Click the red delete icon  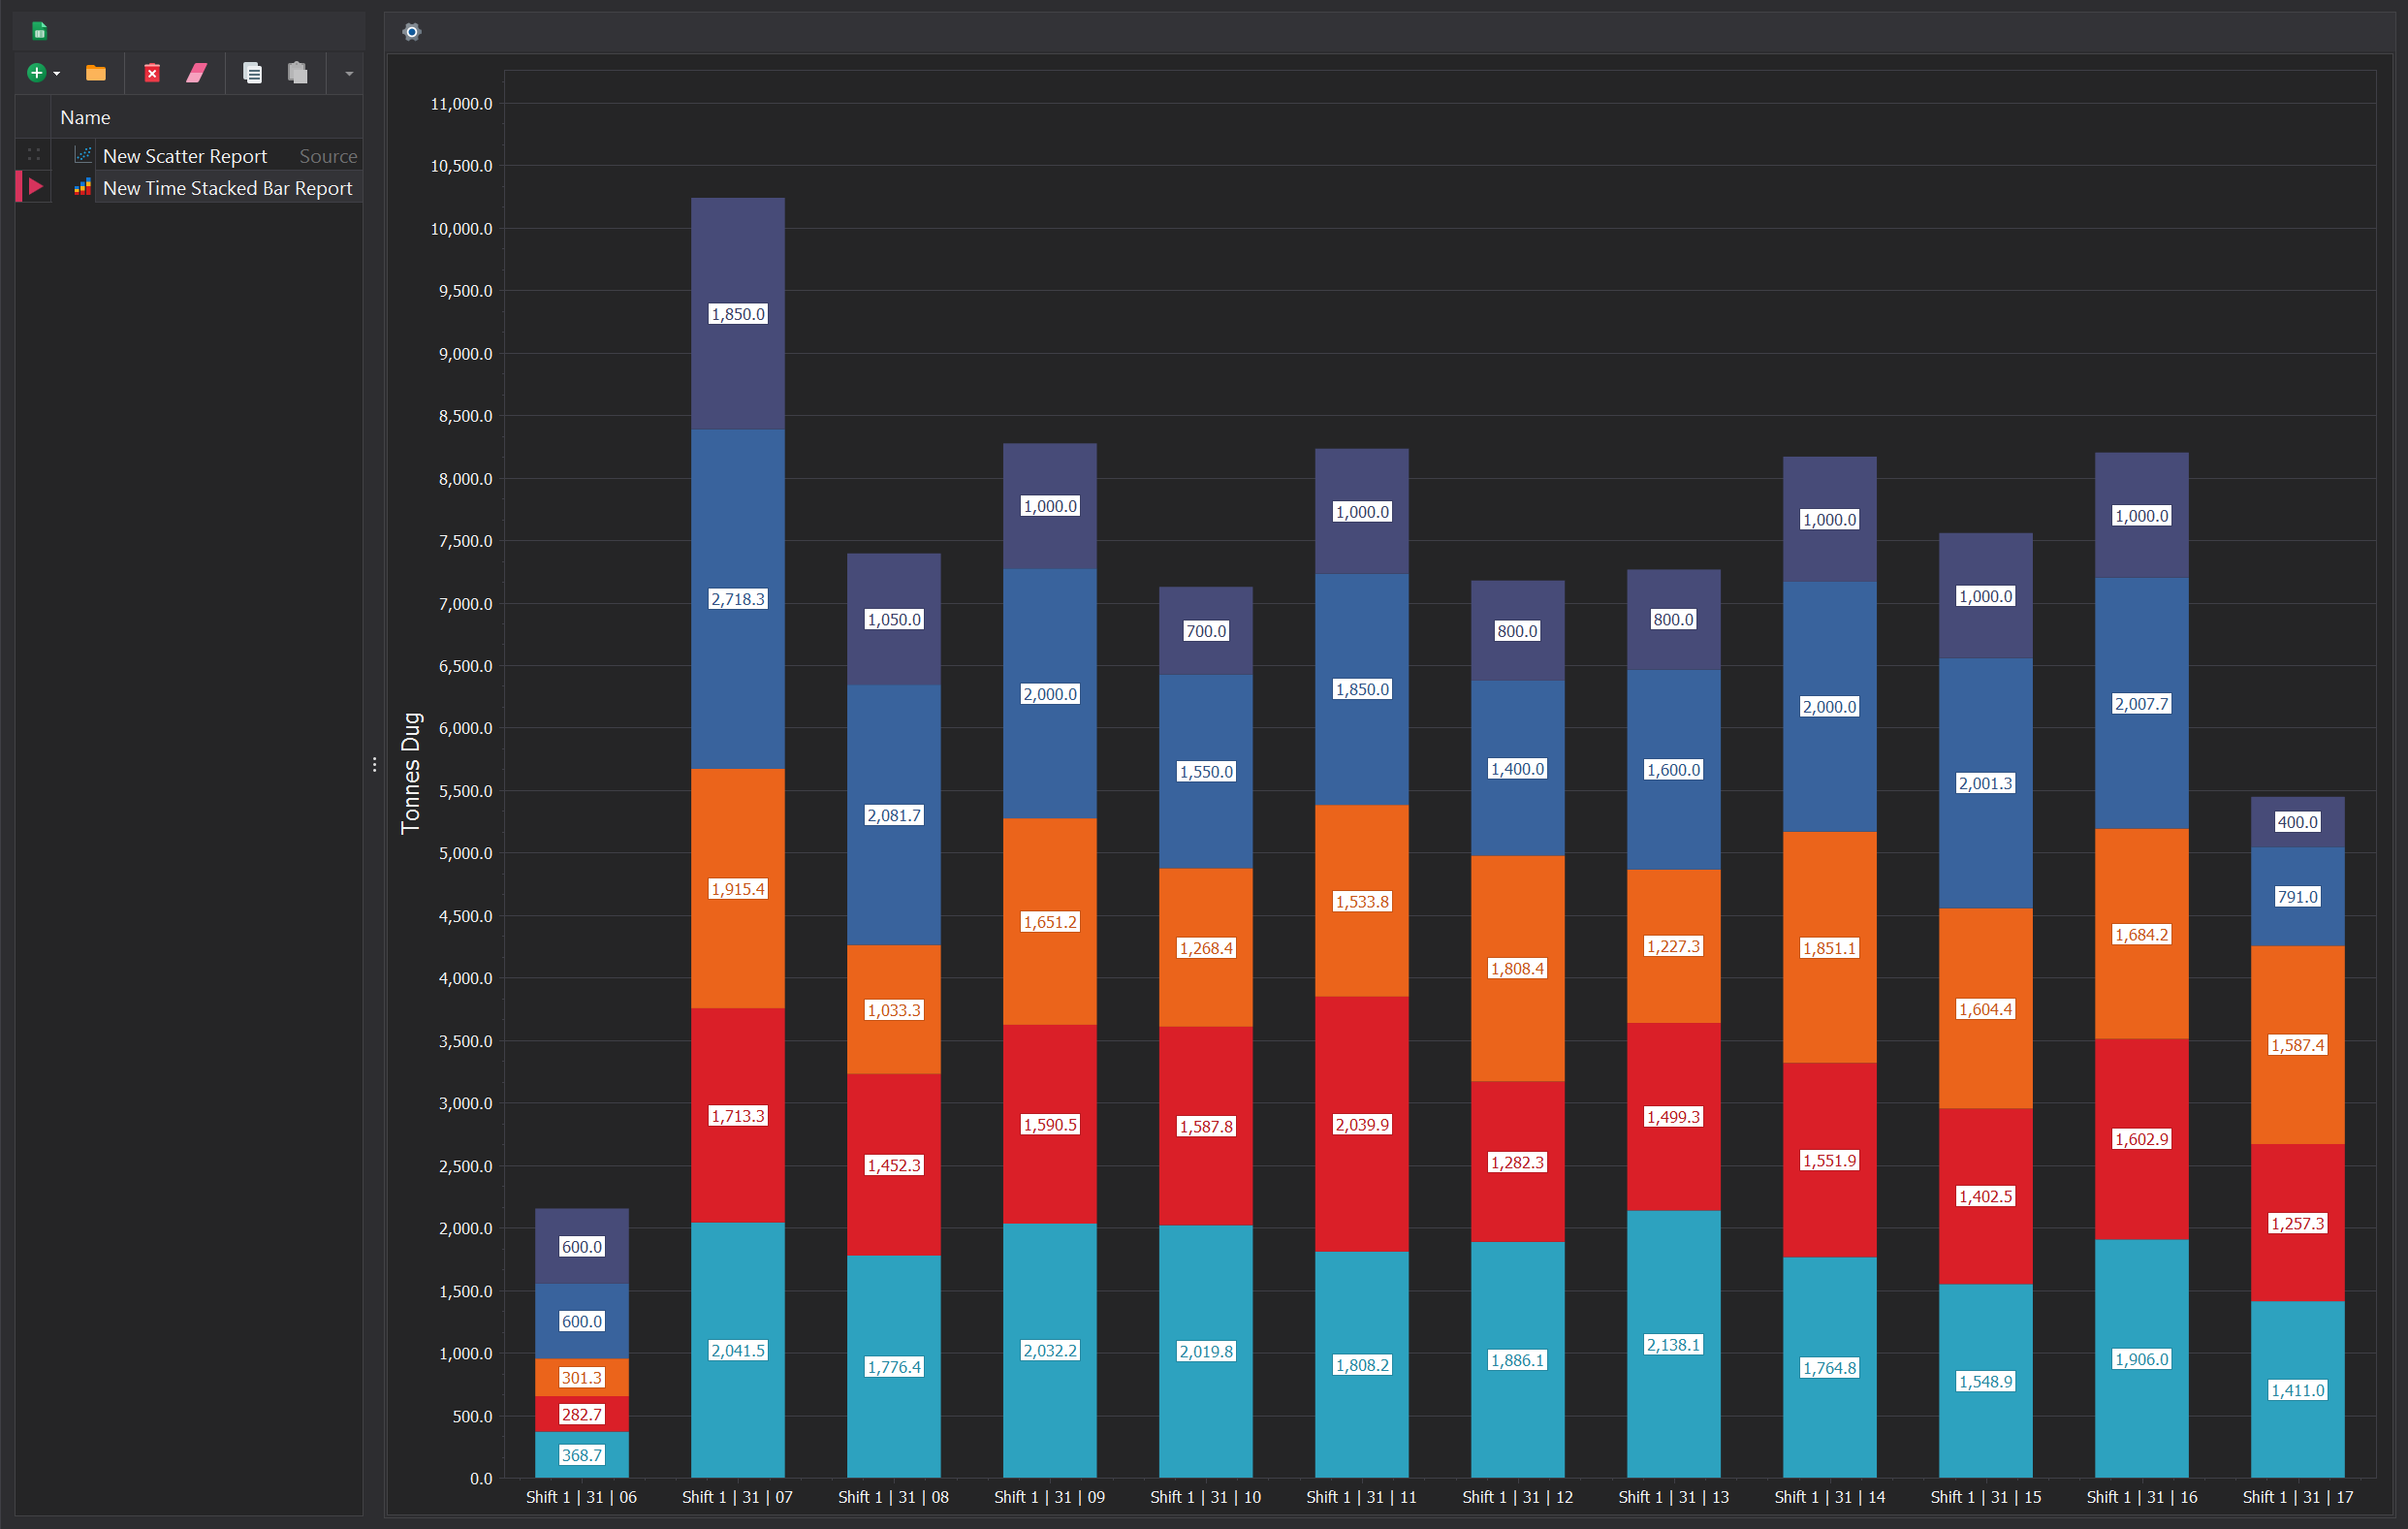pos(152,73)
